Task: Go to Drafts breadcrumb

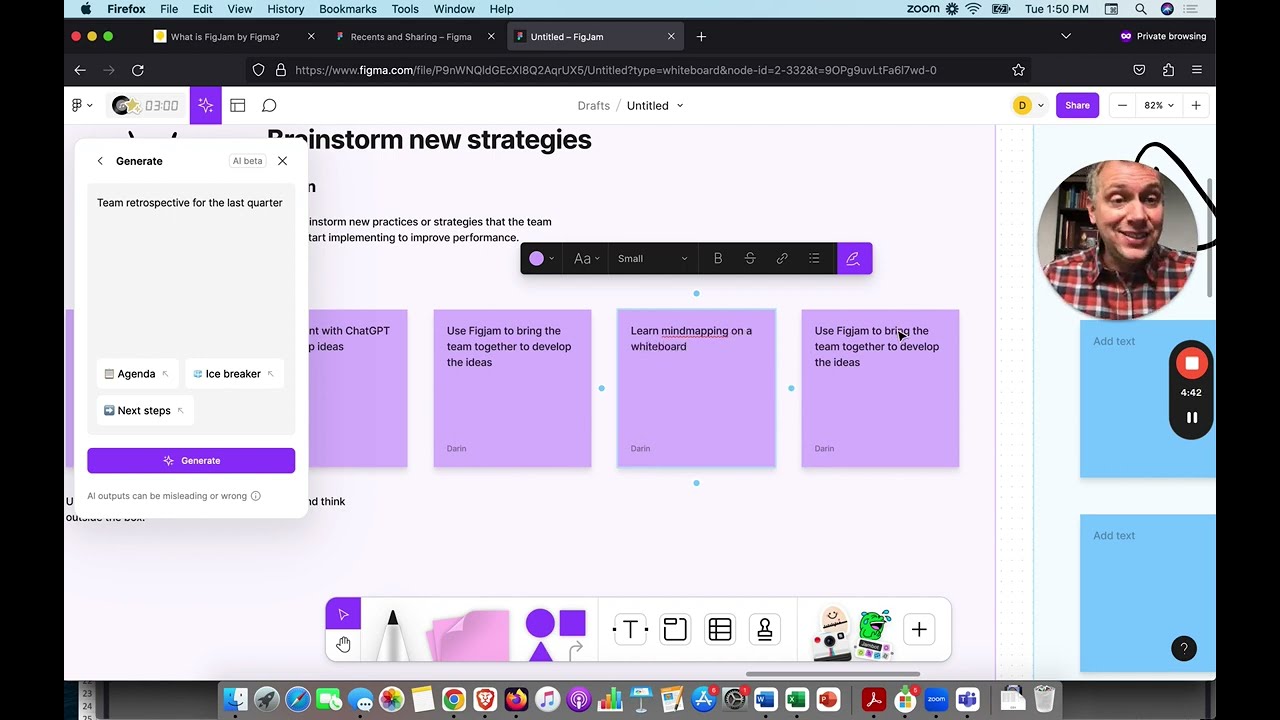Action: (x=593, y=106)
